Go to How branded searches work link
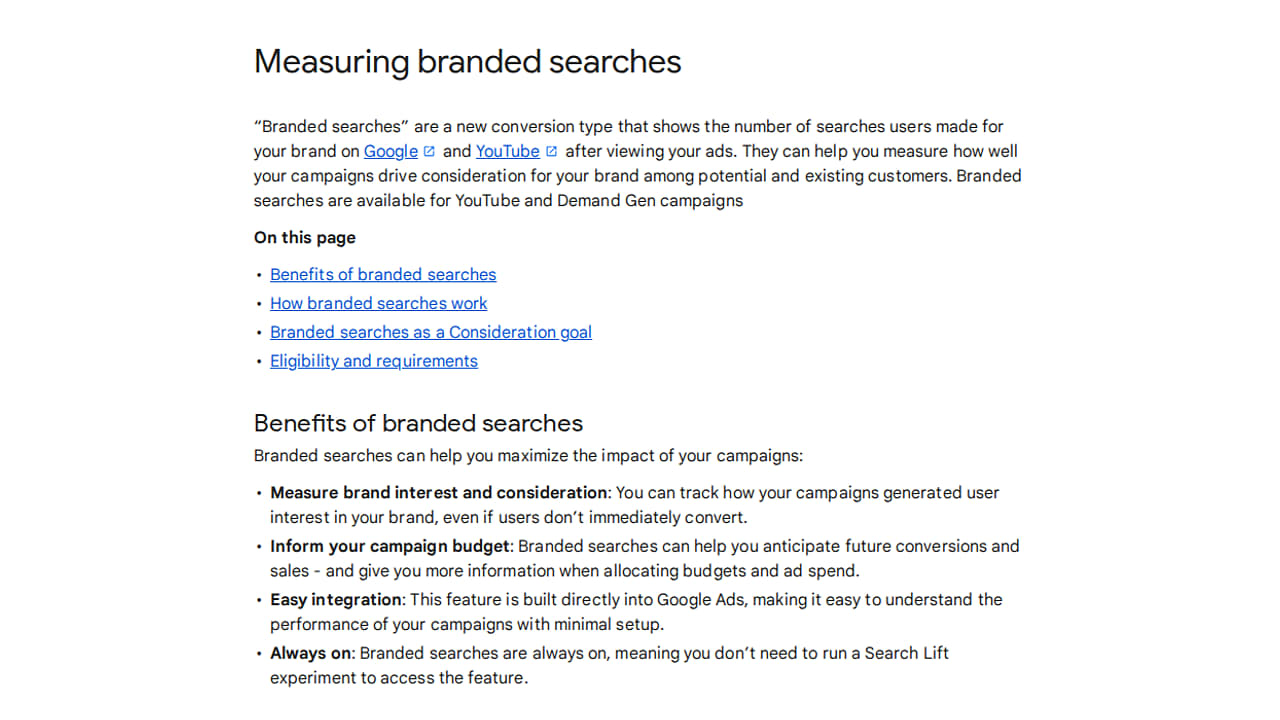This screenshot has width=1280, height=720. click(379, 303)
